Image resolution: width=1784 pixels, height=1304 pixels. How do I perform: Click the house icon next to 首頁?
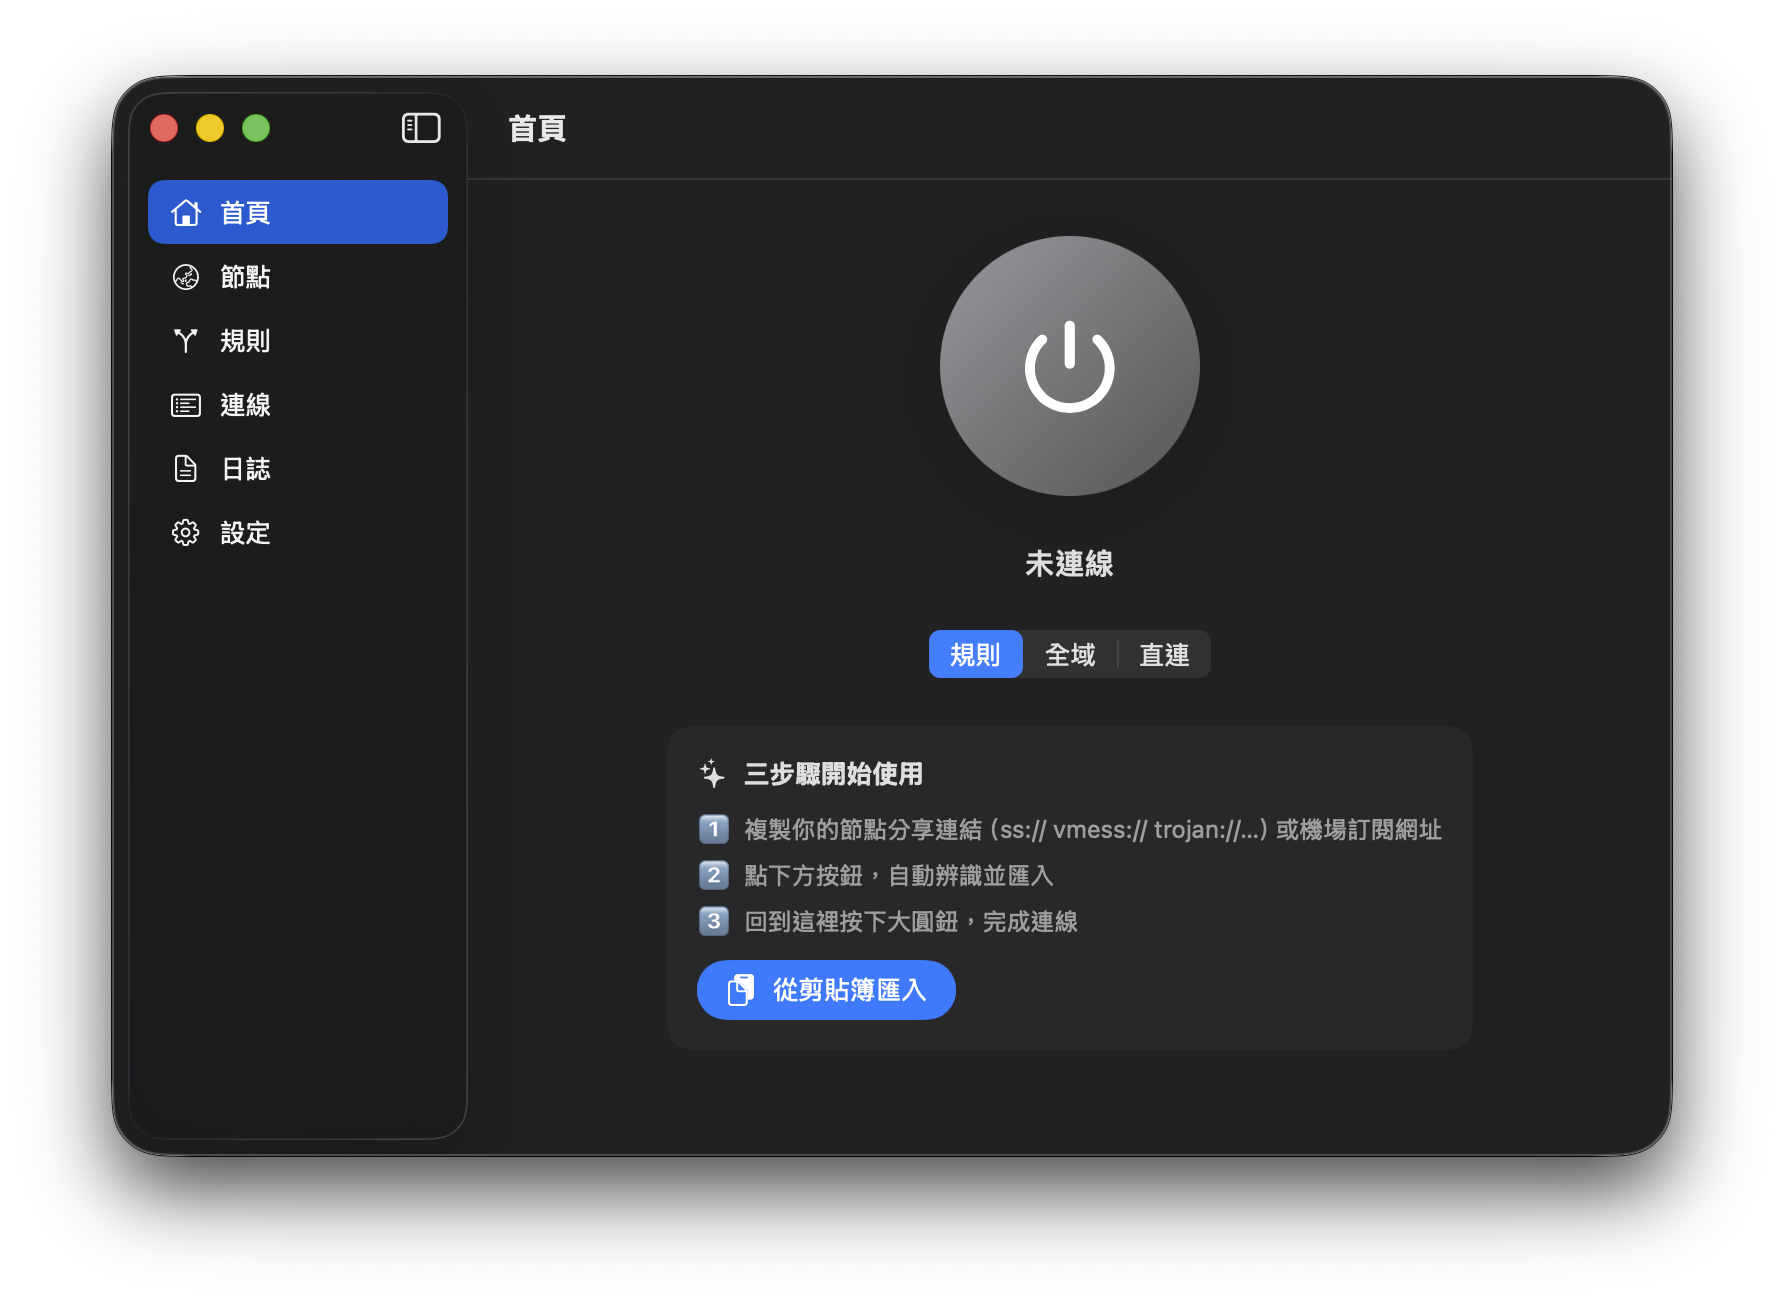coord(186,212)
